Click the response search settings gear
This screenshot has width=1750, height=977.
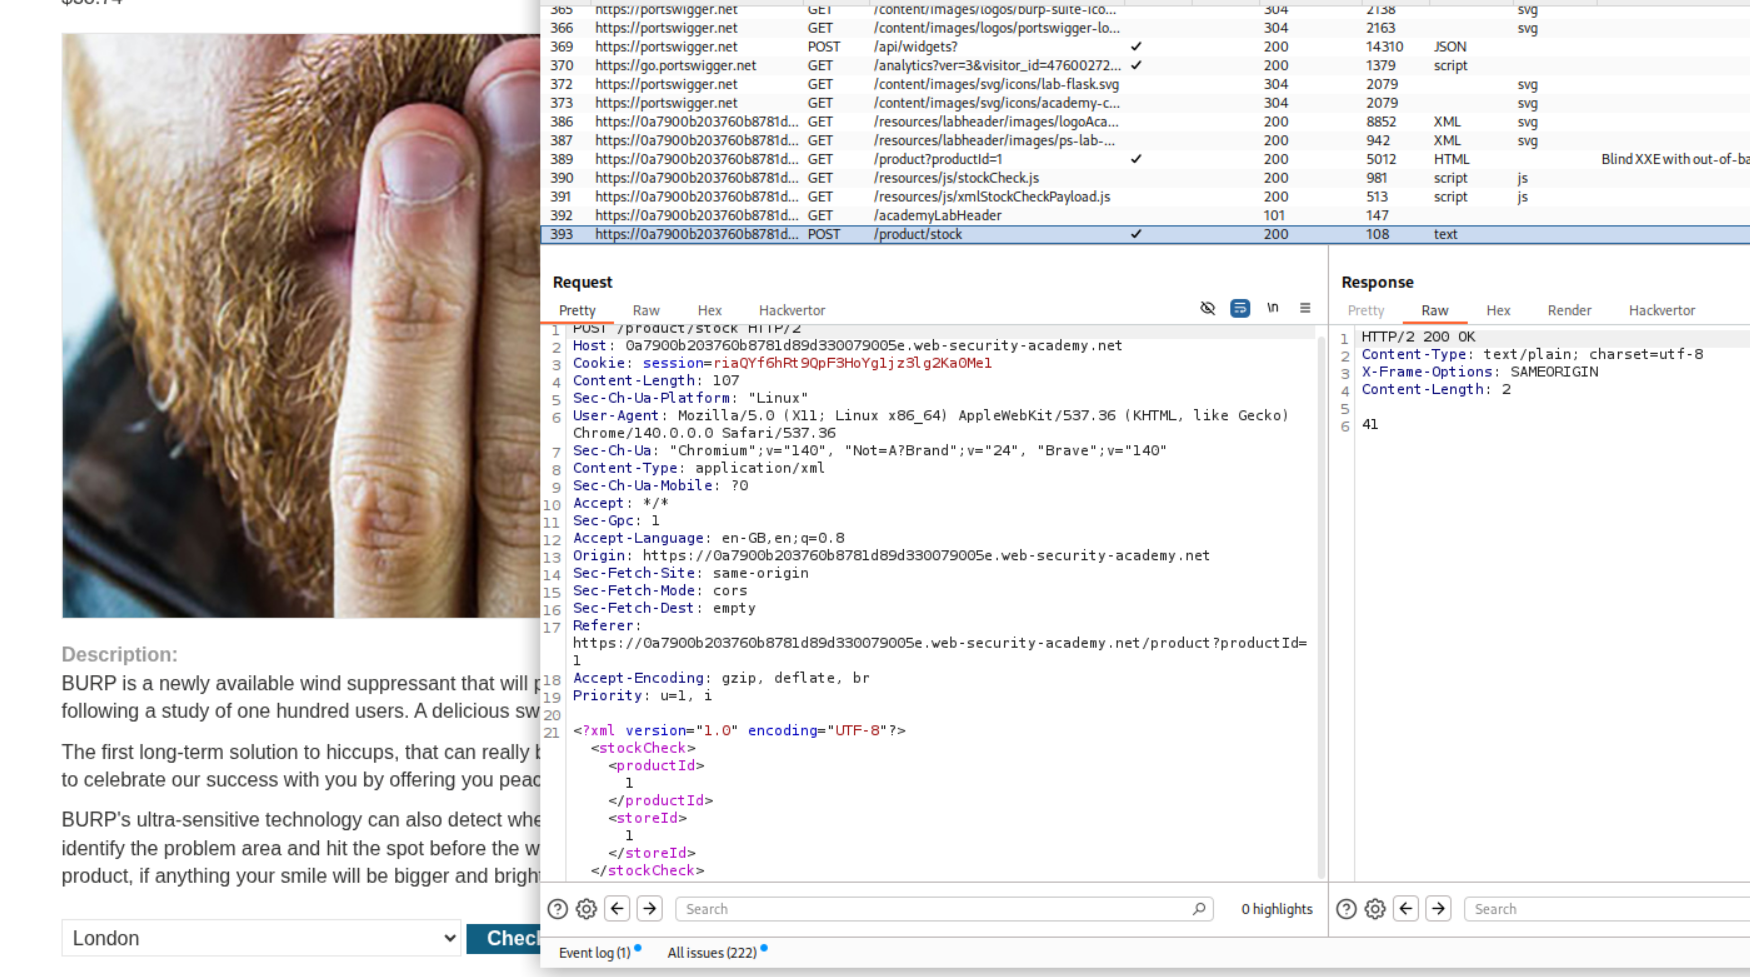[1375, 909]
